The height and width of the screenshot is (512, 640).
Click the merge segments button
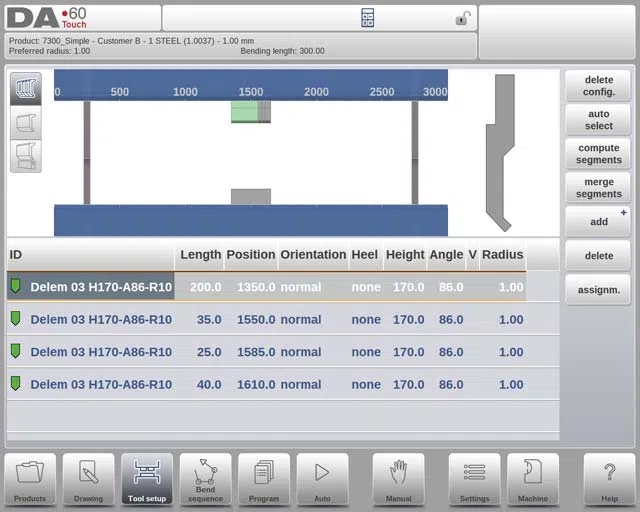click(x=598, y=188)
